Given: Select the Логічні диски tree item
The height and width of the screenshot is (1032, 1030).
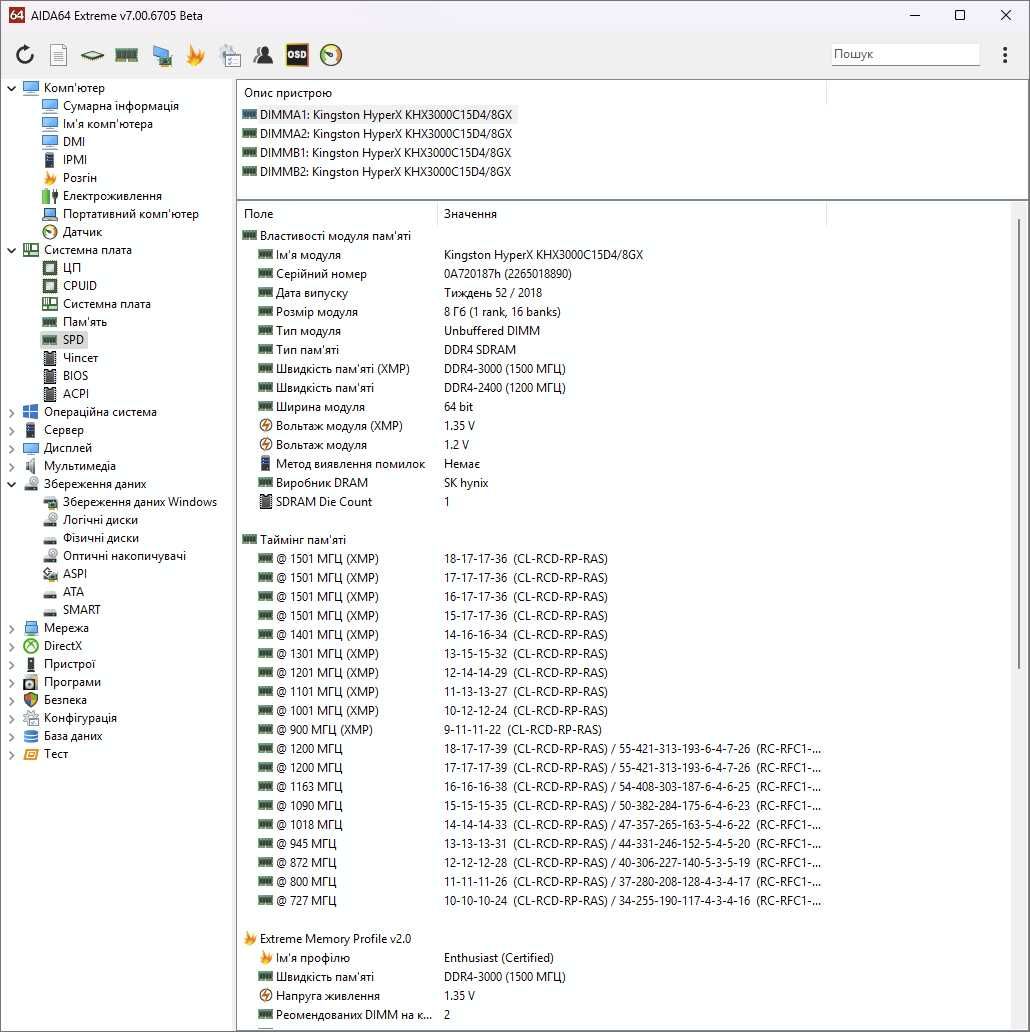Looking at the screenshot, I should tap(100, 520).
